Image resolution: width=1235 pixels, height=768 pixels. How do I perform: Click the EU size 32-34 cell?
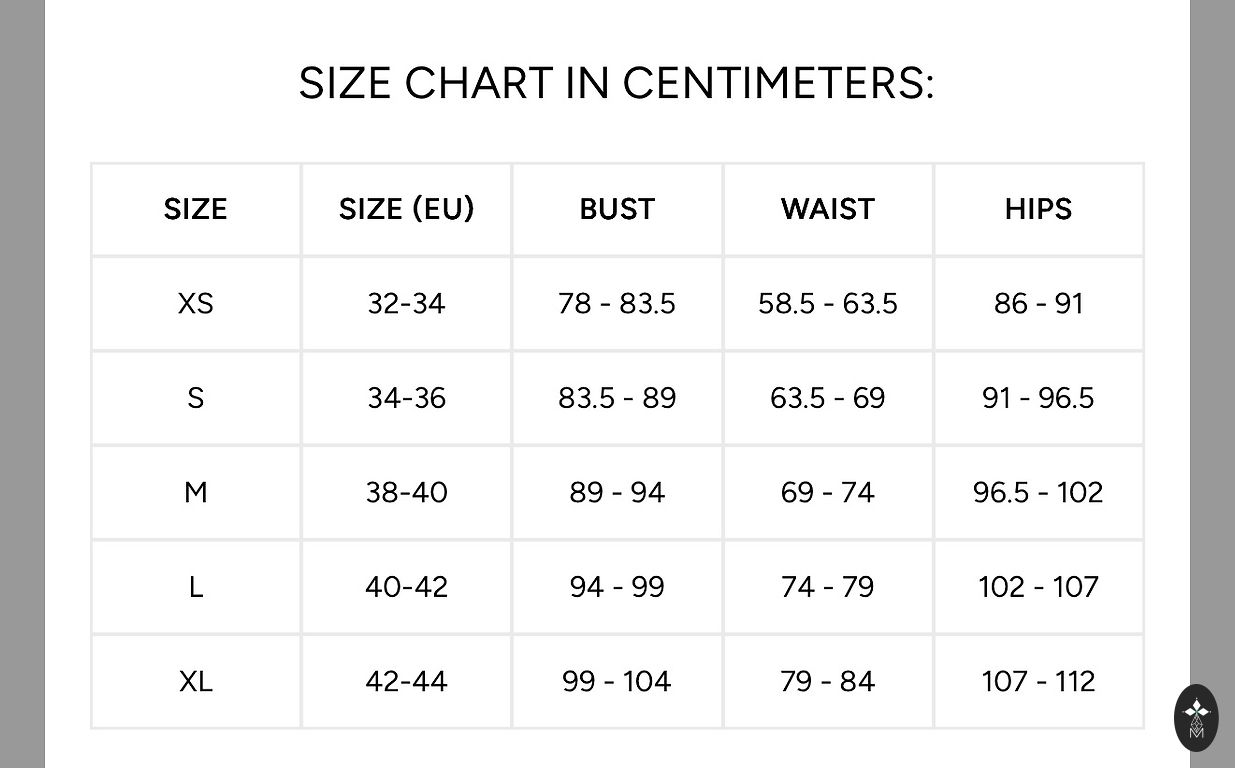406,303
